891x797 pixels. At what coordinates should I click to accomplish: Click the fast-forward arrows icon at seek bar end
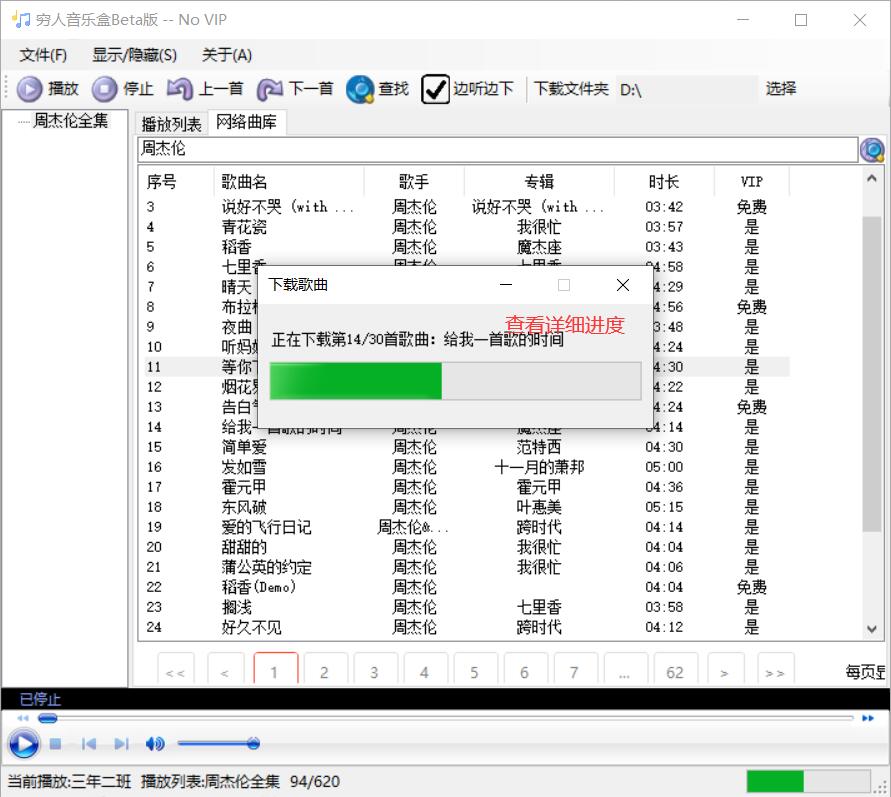tap(868, 718)
